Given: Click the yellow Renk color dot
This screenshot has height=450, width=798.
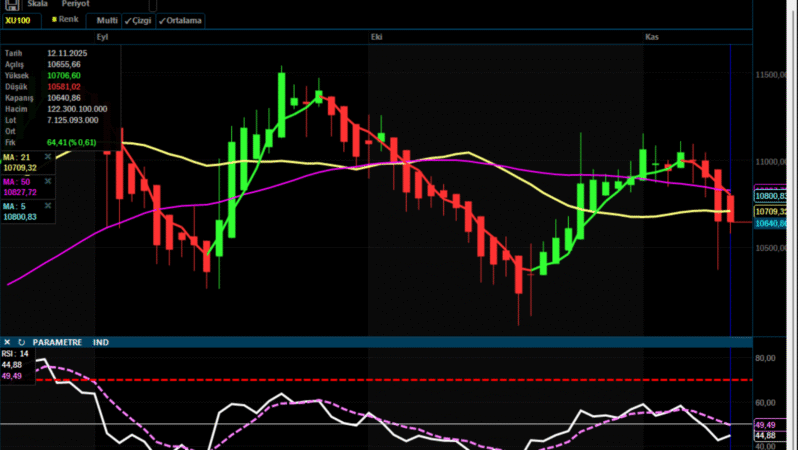Looking at the screenshot, I should tap(54, 19).
